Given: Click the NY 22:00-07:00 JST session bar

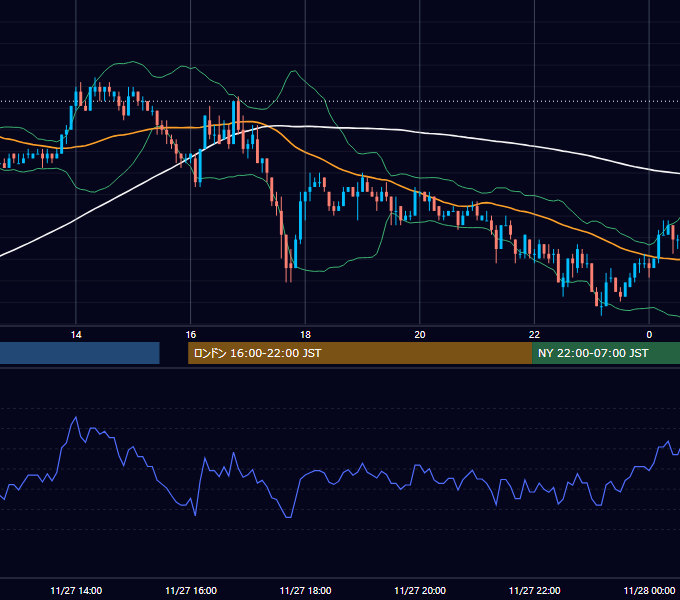Looking at the screenshot, I should (606, 353).
